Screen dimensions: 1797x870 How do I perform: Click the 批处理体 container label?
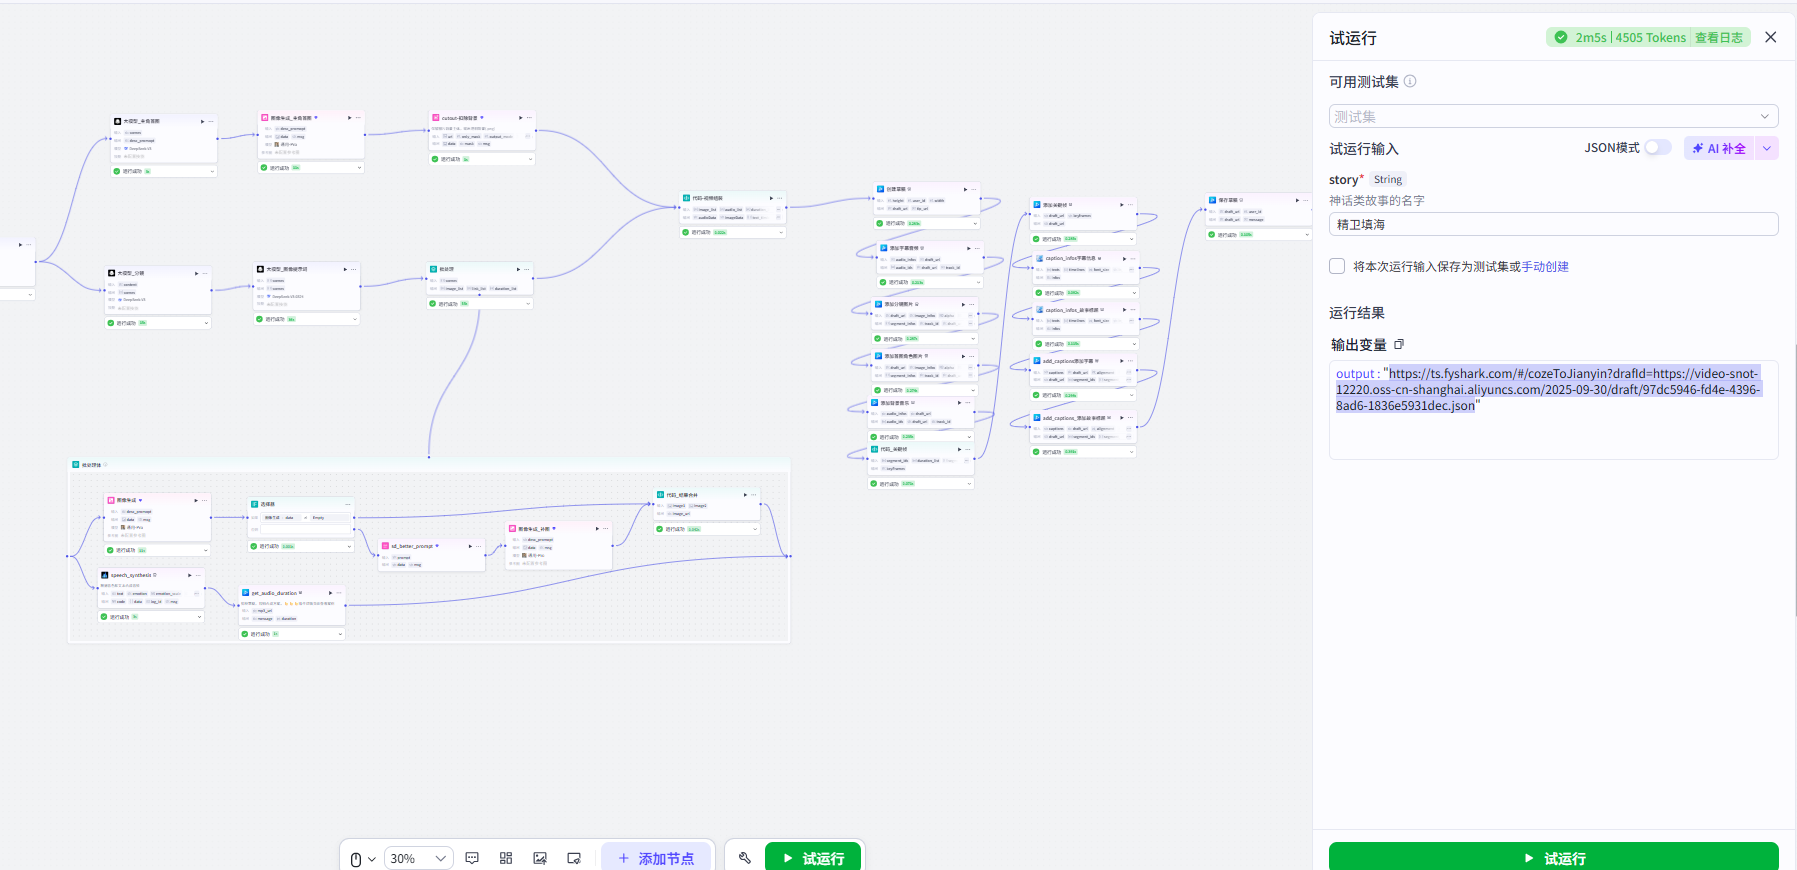[91, 465]
